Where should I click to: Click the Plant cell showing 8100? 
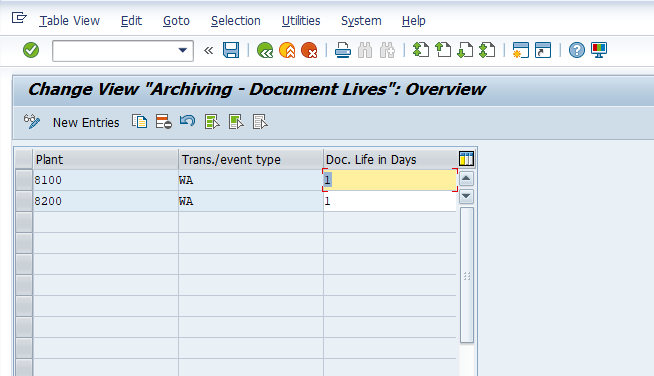click(x=106, y=180)
